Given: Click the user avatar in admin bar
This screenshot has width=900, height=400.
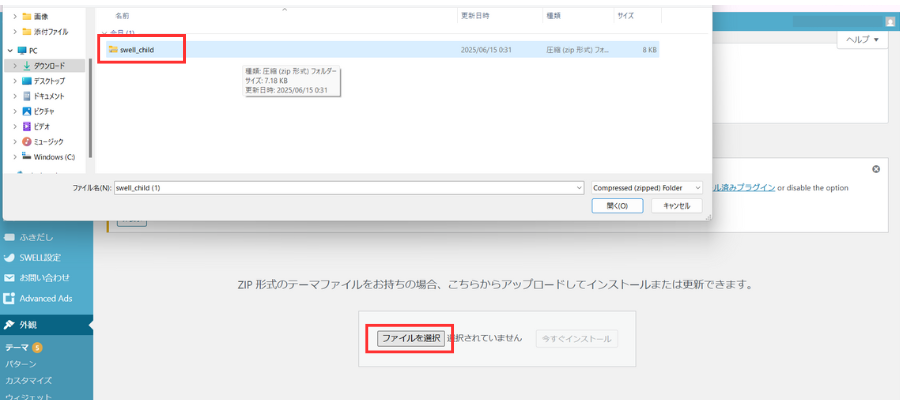Looking at the screenshot, I should (890, 21).
